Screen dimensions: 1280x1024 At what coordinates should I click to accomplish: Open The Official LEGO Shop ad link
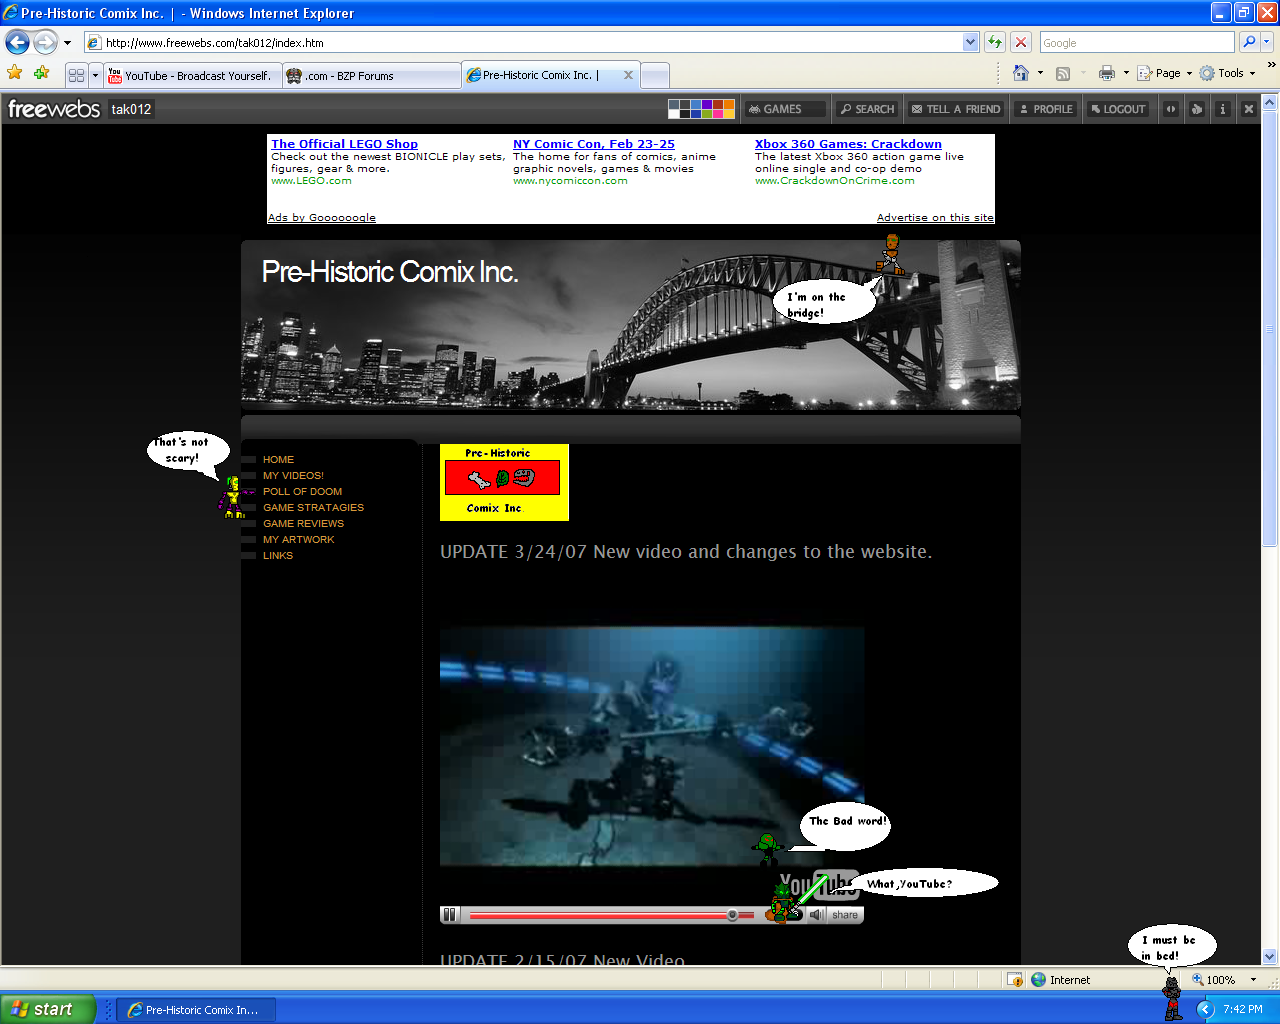344,144
